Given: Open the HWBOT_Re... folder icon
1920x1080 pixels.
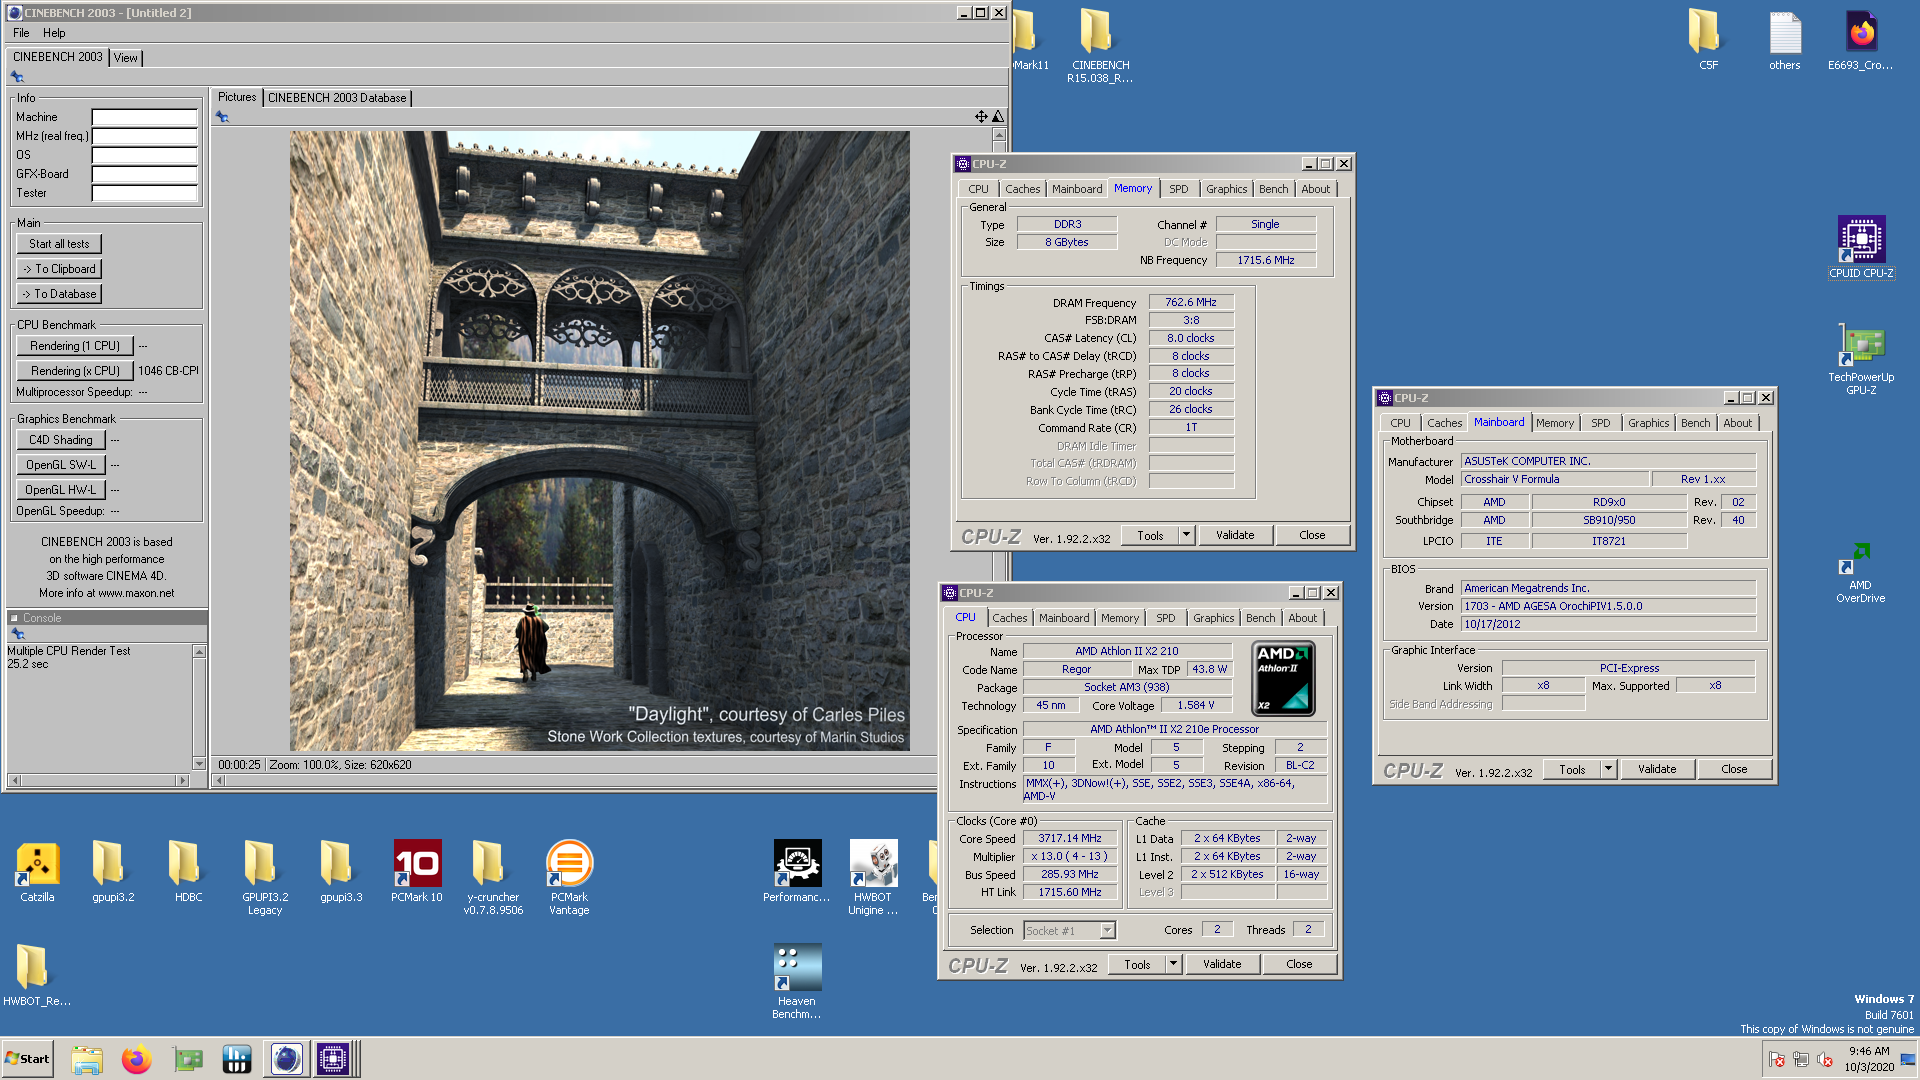Looking at the screenshot, I should click(37, 974).
